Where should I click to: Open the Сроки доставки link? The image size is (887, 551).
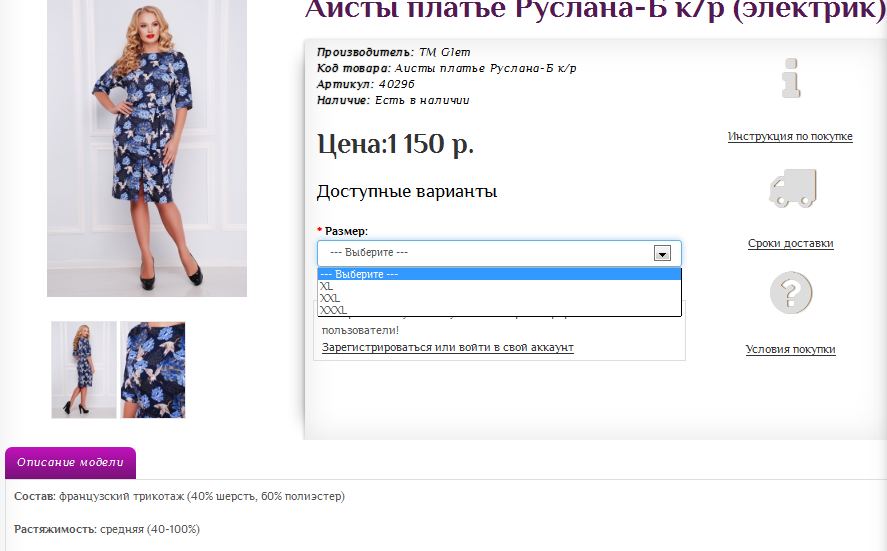click(790, 243)
